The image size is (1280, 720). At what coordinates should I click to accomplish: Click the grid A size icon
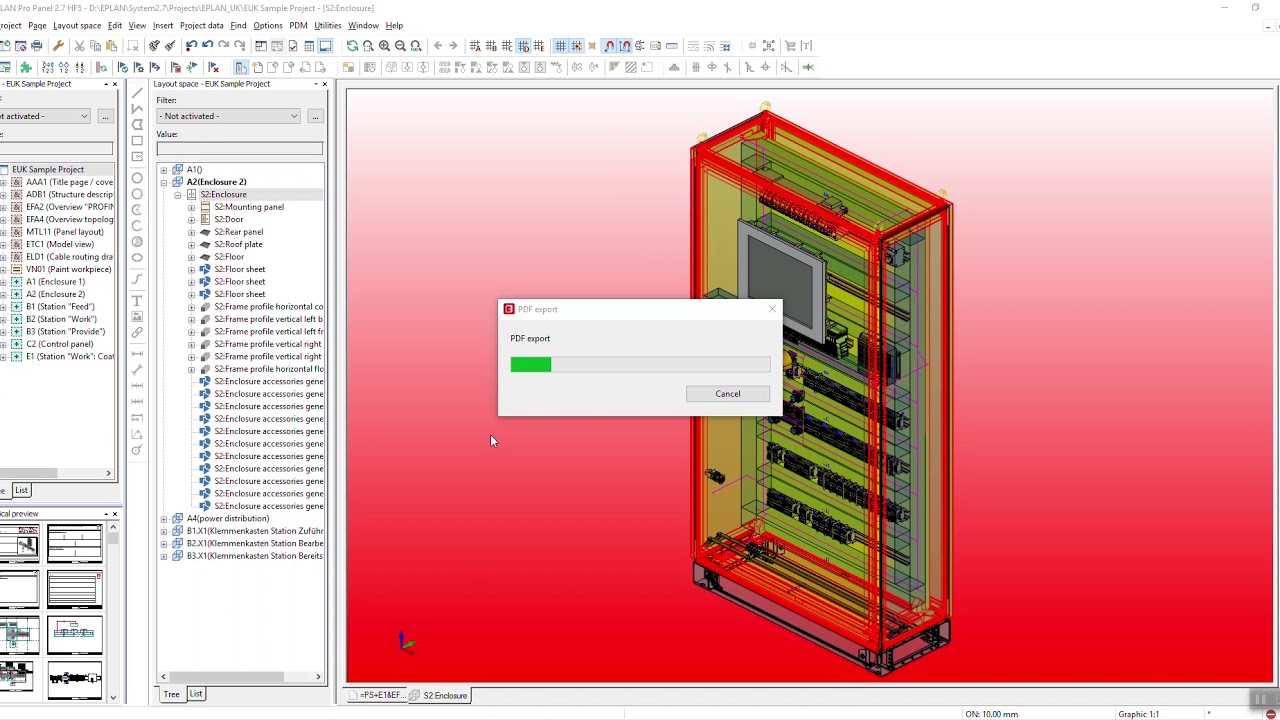coord(475,46)
